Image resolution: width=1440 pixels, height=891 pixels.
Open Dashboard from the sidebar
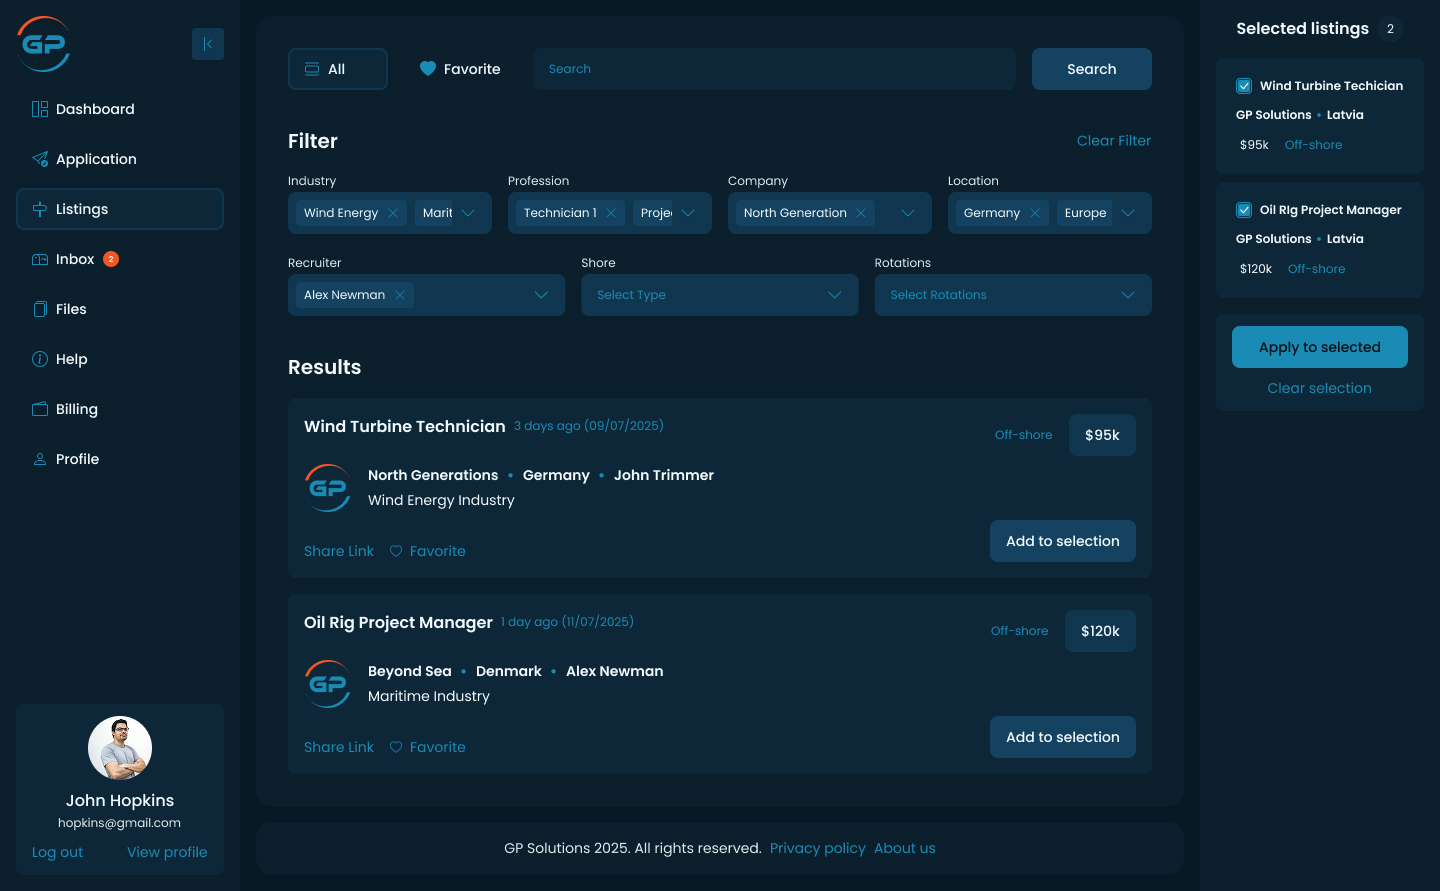(x=95, y=109)
